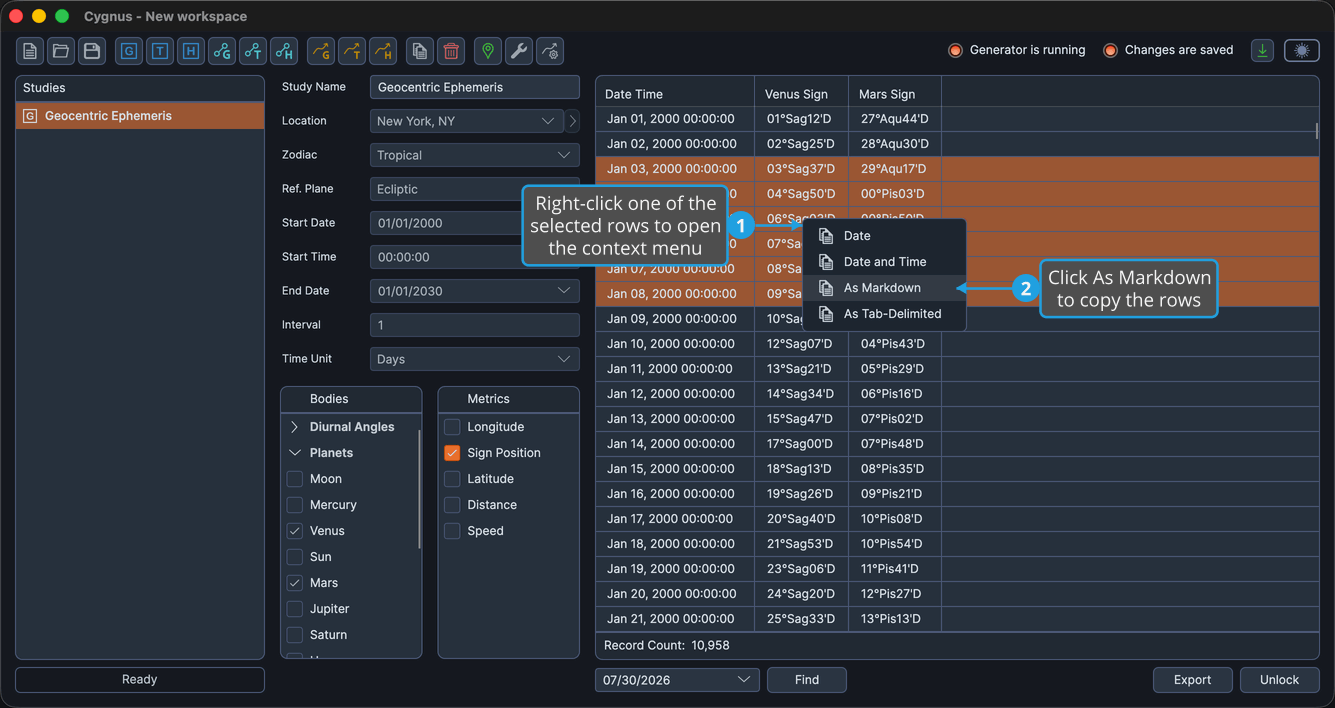This screenshot has width=1335, height=708.
Task: Click the Ready status button
Action: [140, 680]
